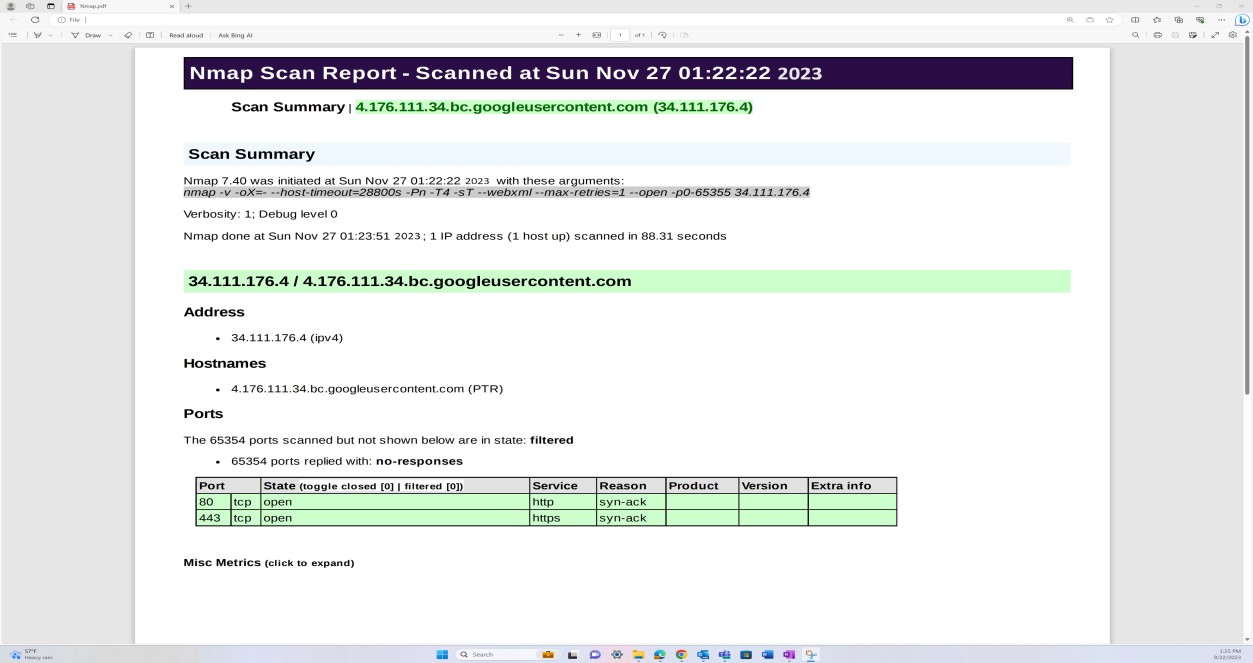This screenshot has width=1253, height=663.
Task: Rotate the PDF page
Action: [662, 35]
